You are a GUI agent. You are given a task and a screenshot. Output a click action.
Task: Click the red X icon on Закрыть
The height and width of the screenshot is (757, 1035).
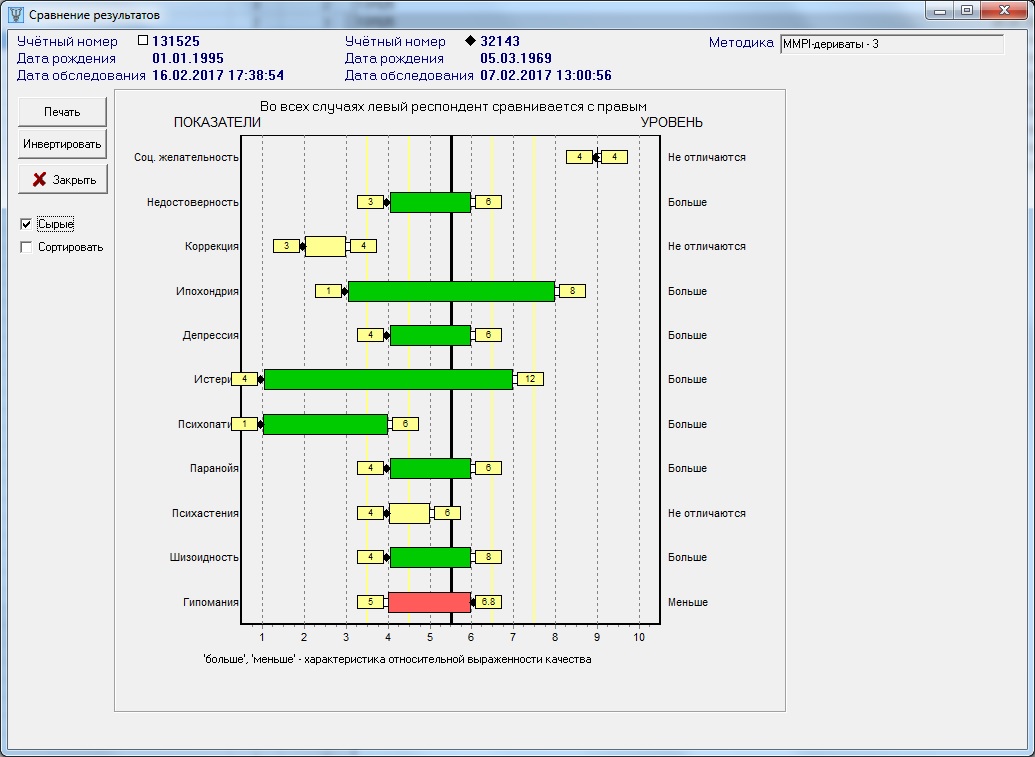pos(40,180)
